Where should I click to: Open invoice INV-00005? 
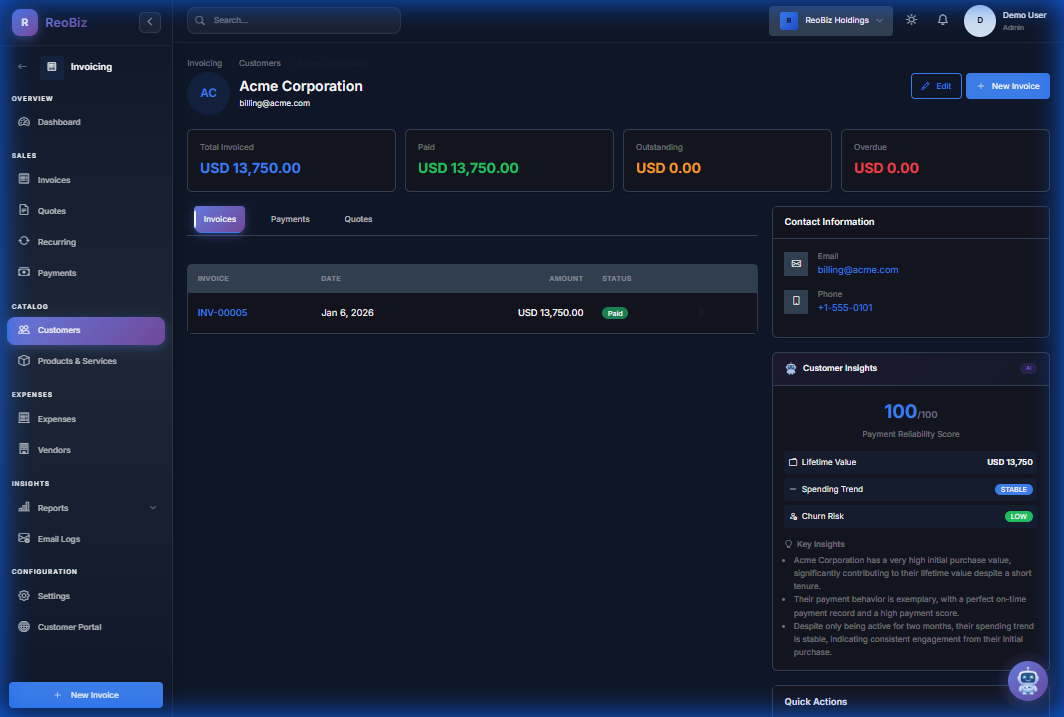(221, 311)
